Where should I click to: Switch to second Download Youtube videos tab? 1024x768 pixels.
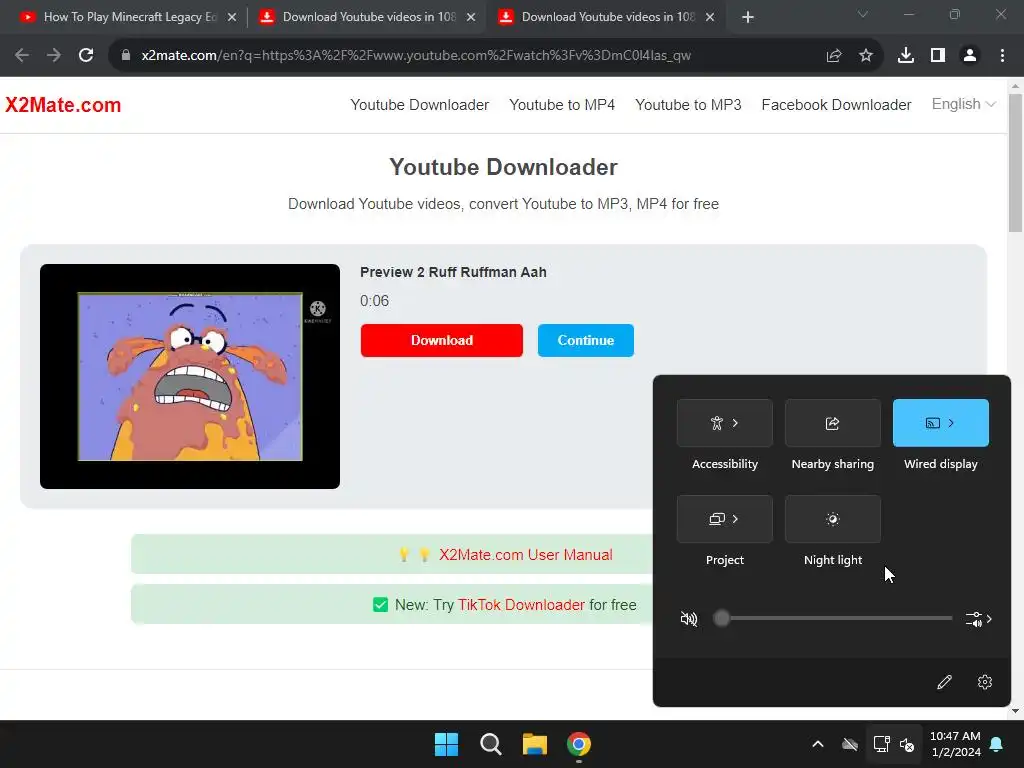point(368,17)
